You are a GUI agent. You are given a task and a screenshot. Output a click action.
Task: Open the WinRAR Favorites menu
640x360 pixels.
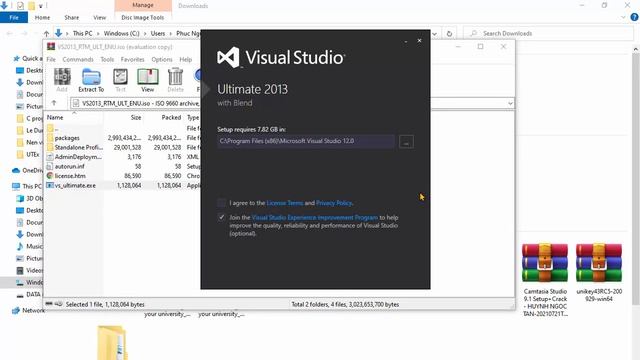[133, 60]
